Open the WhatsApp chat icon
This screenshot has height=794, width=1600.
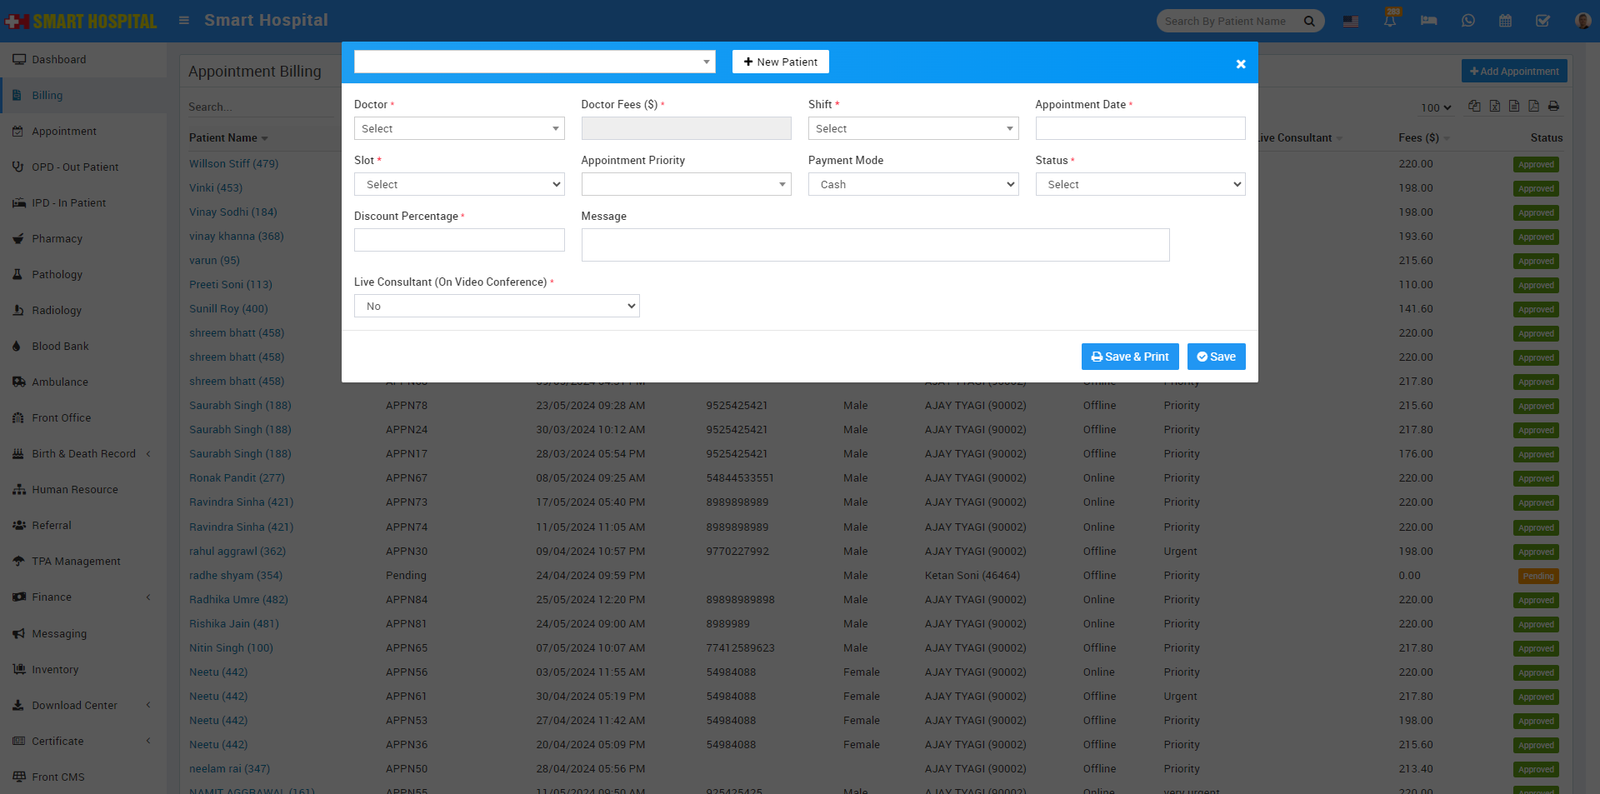click(1468, 21)
